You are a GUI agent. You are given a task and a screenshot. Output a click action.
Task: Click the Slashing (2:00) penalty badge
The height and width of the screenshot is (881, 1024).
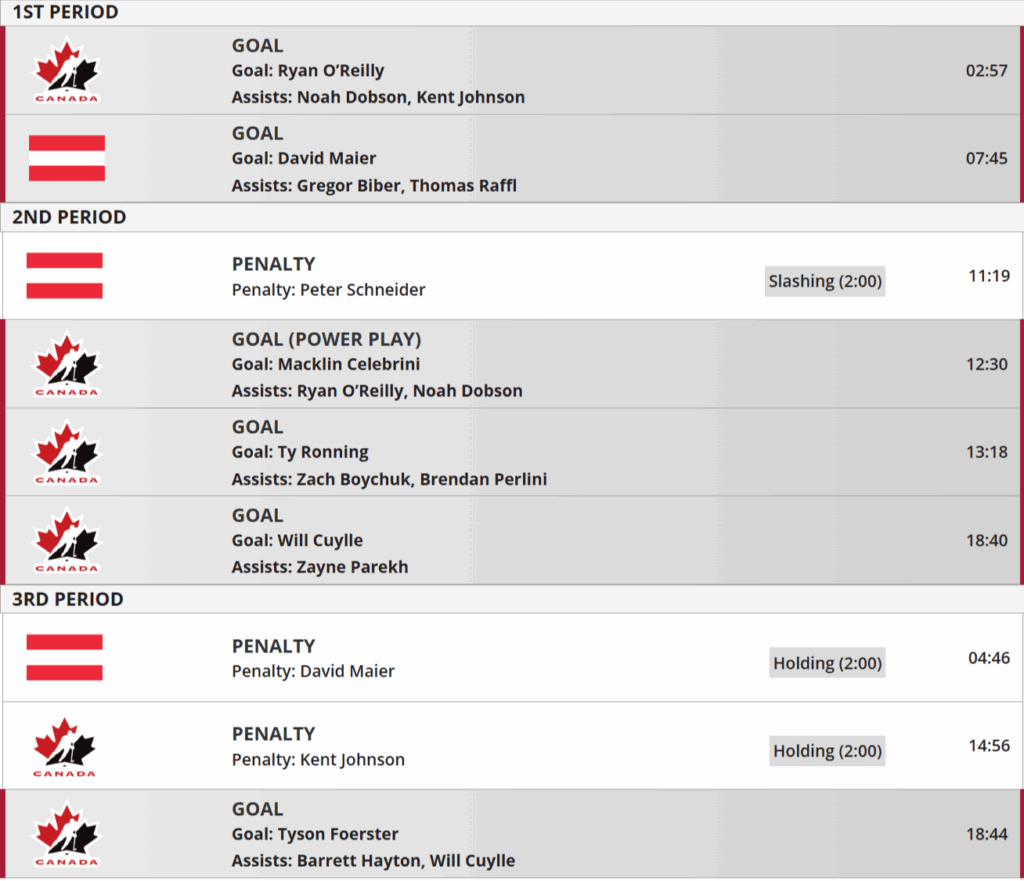(x=825, y=281)
